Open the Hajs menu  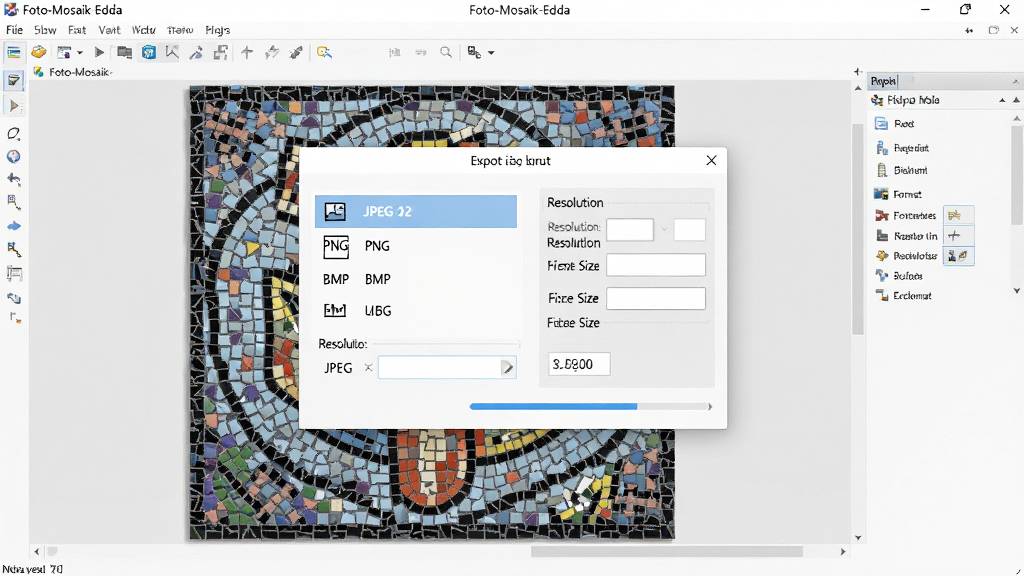[217, 30]
